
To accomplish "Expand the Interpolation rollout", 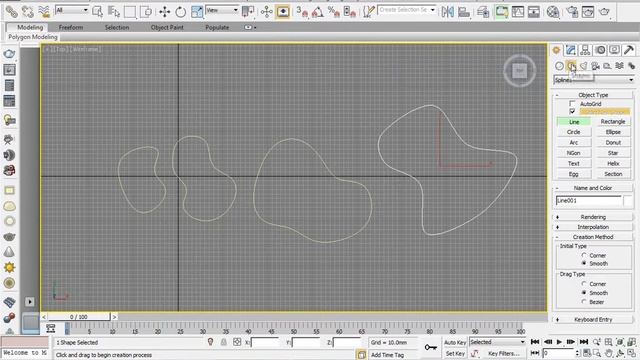I will click(593, 227).
